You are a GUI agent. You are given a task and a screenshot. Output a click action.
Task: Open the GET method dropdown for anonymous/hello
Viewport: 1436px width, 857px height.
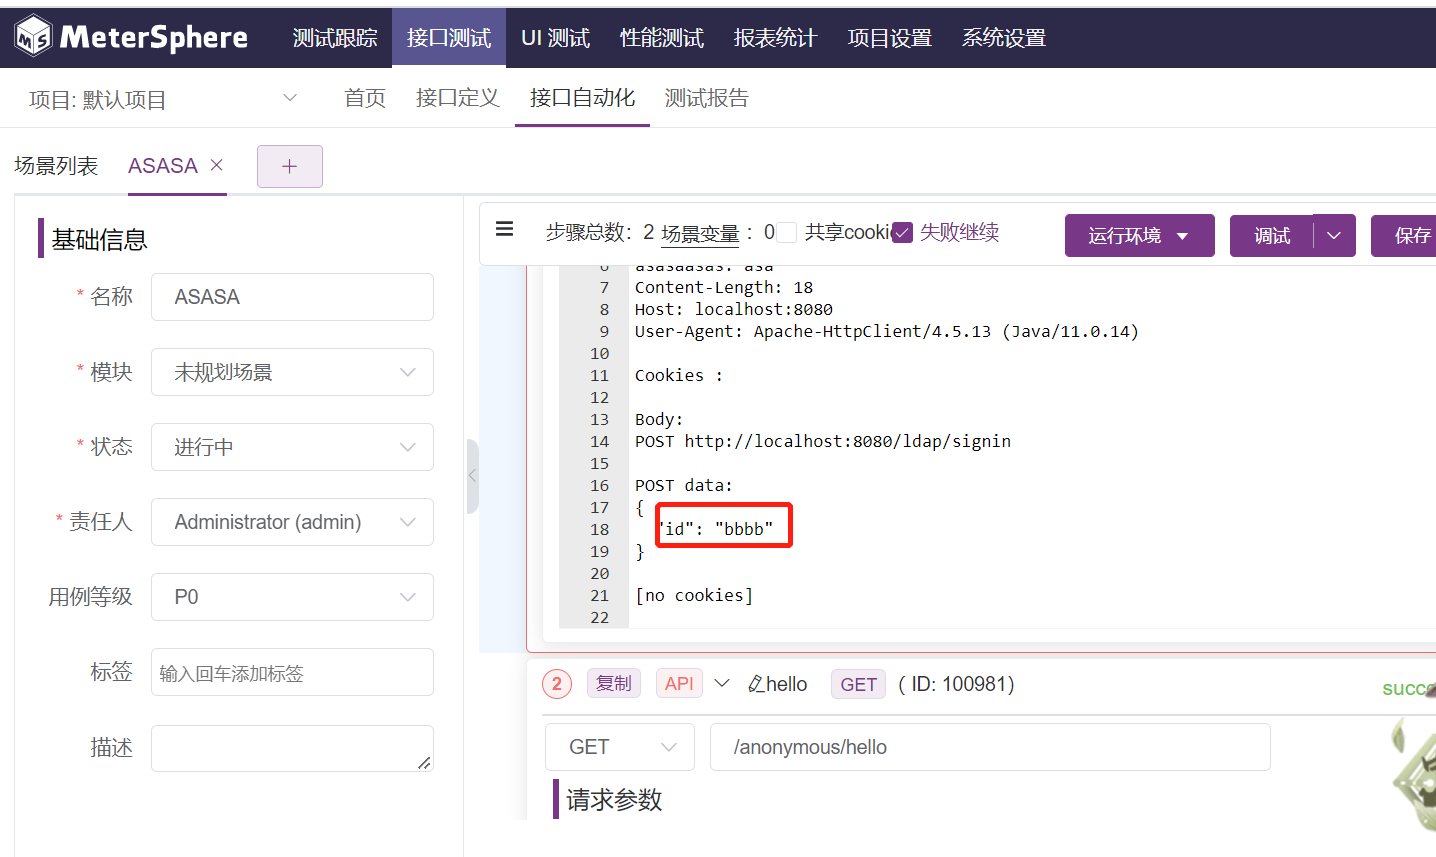[x=619, y=746]
